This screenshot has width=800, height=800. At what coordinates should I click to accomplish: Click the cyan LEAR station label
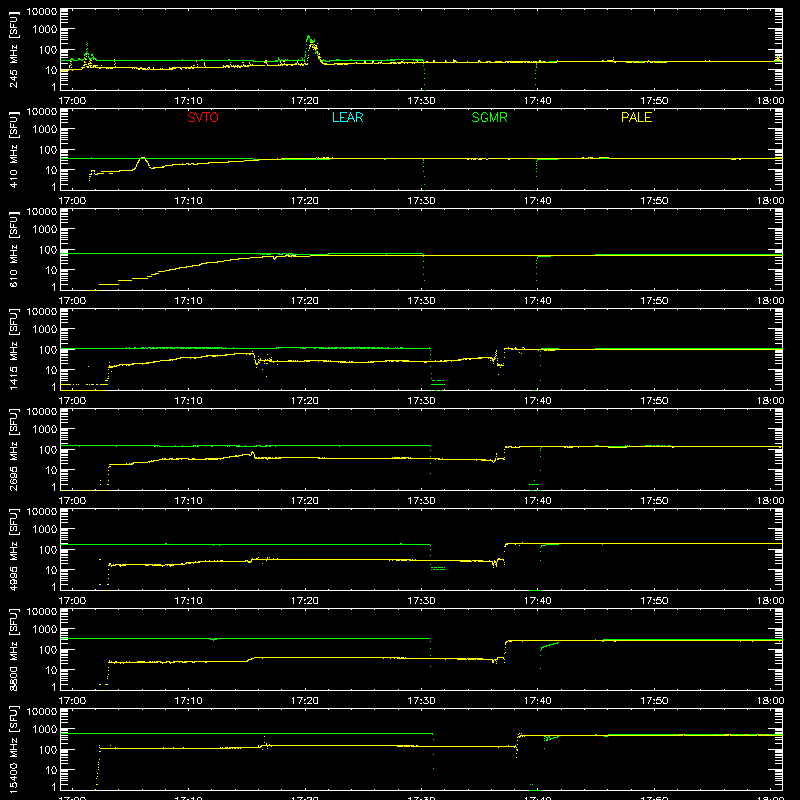(x=347, y=117)
